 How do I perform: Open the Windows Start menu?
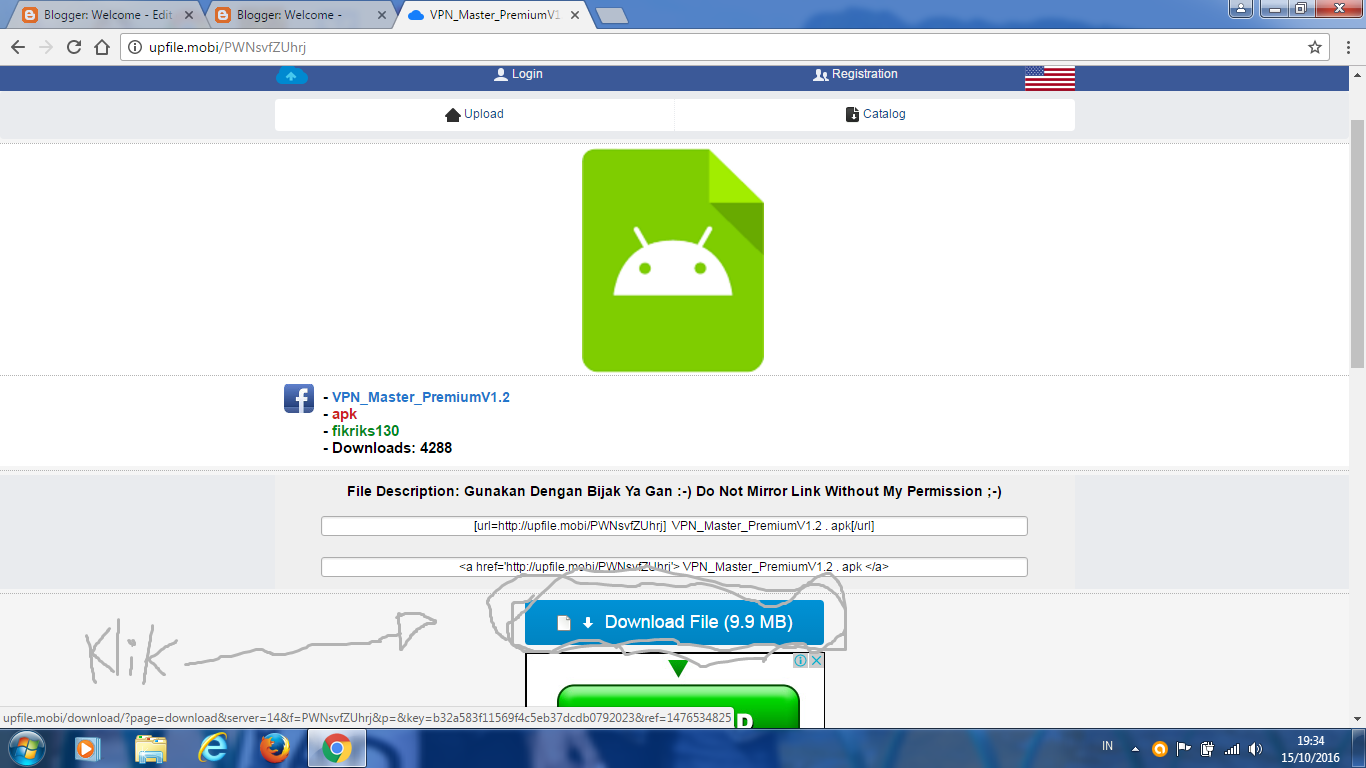coord(25,748)
